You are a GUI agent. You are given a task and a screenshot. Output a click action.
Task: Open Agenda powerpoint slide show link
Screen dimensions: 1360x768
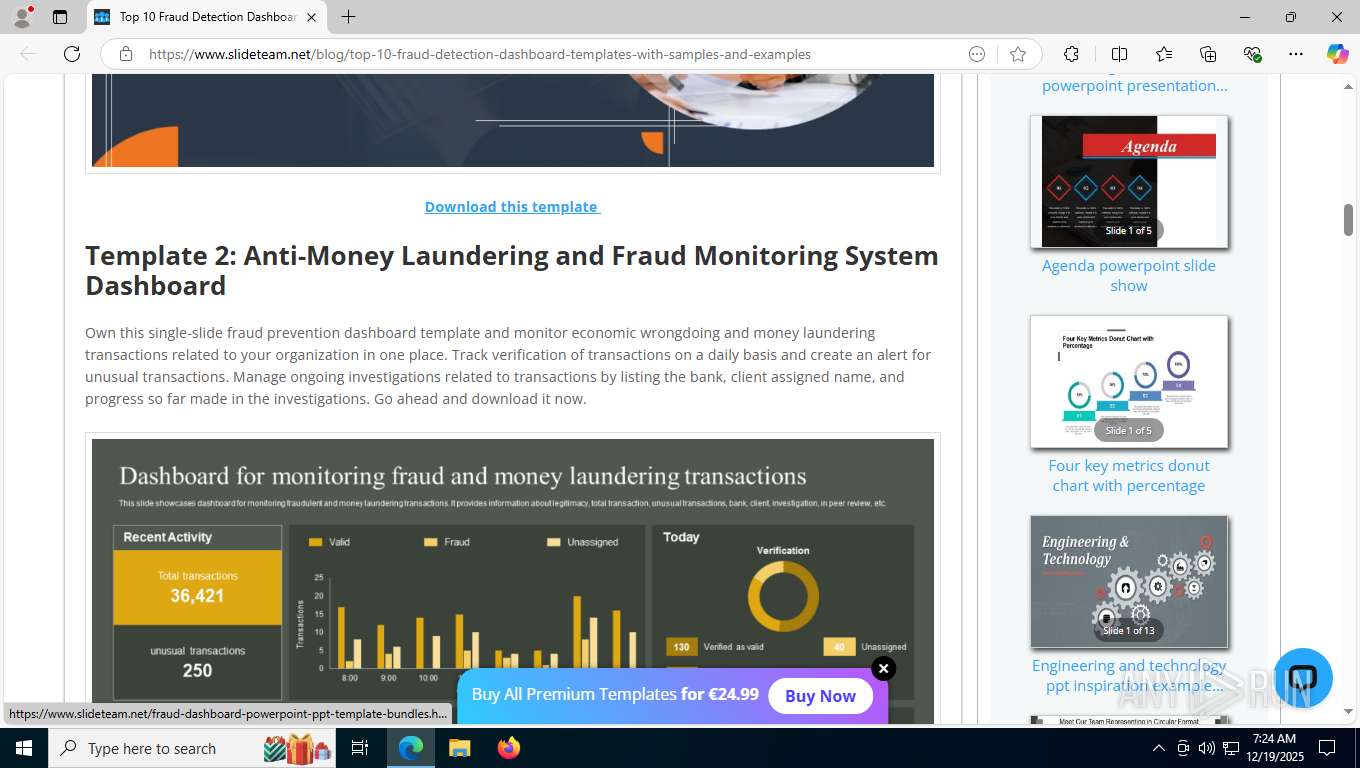1129,275
